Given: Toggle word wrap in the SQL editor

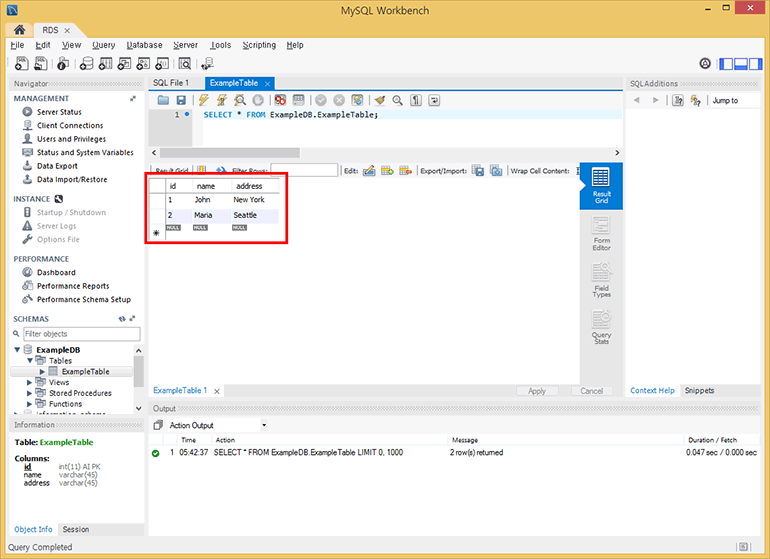Looking at the screenshot, I should (x=435, y=100).
